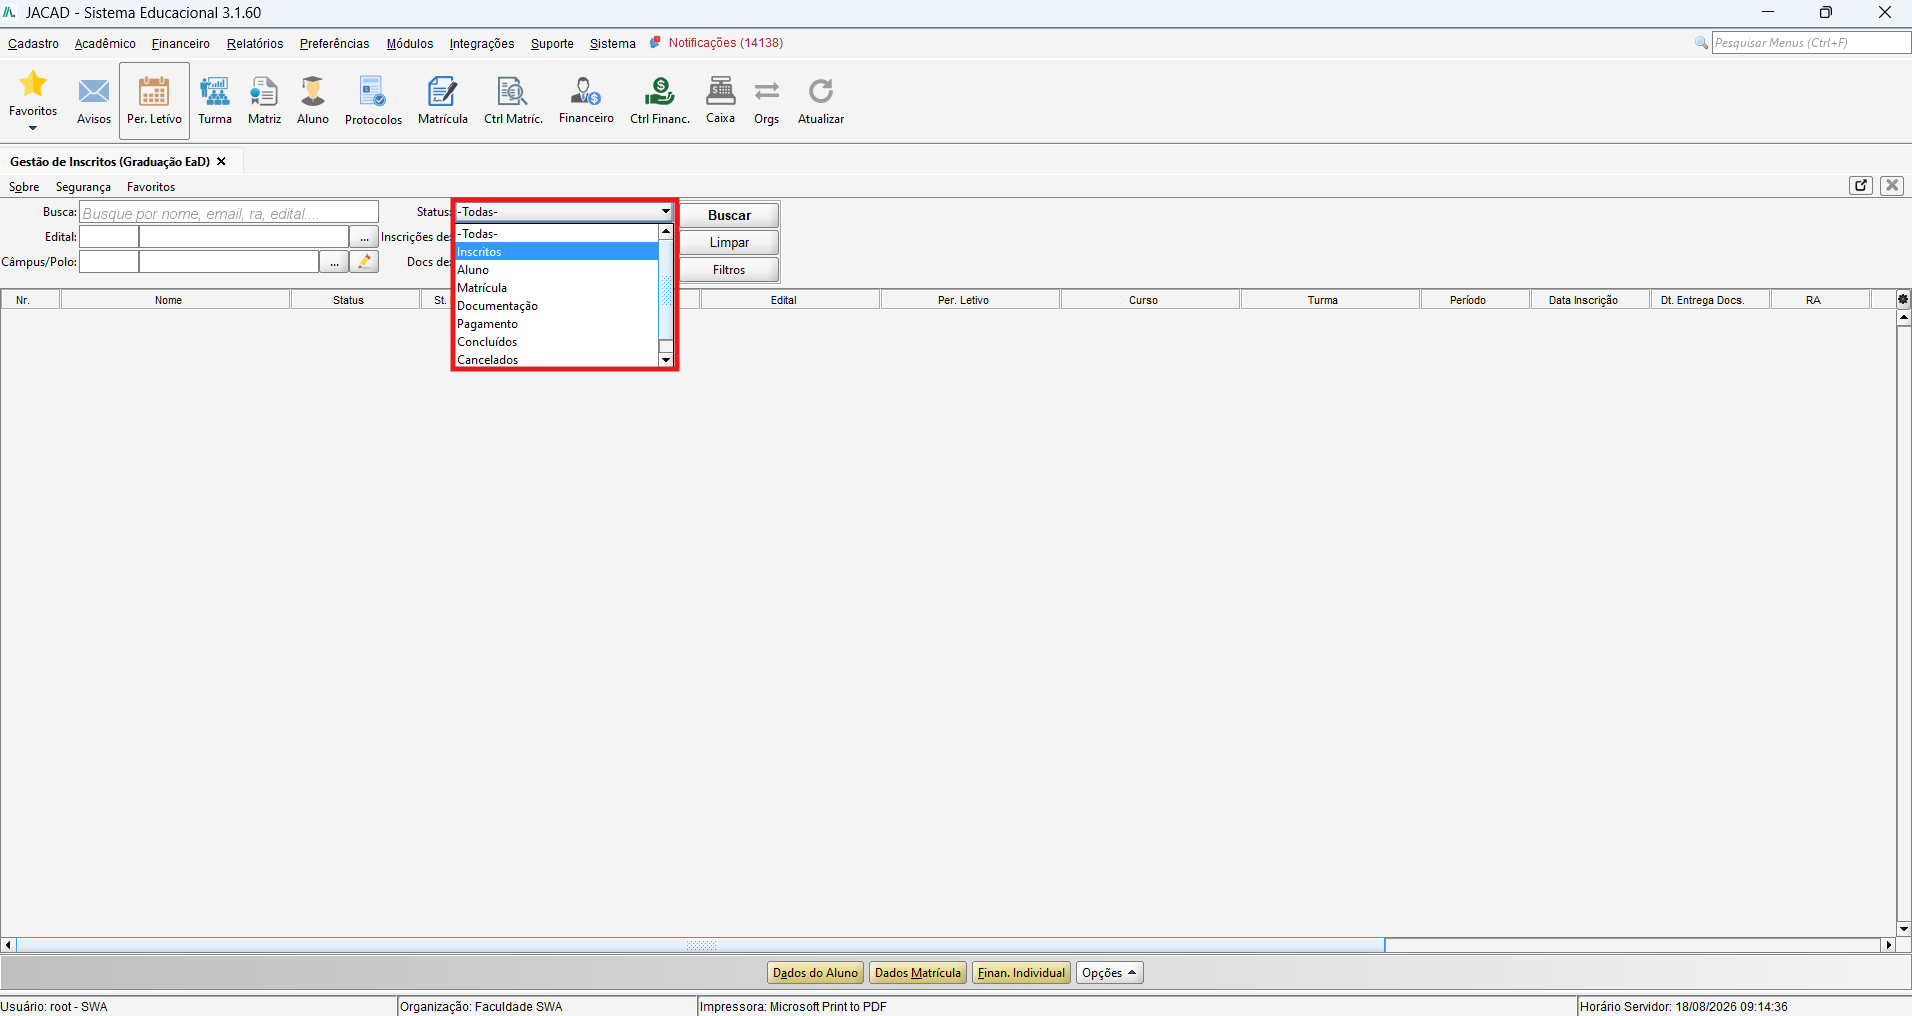The width and height of the screenshot is (1912, 1016).
Task: Open Avisos envelope icon
Action: coord(94,92)
